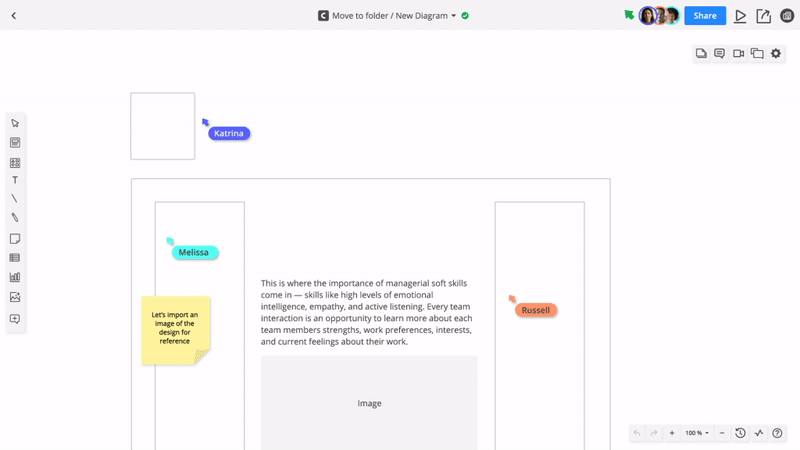Open the help question mark
800x450 pixels.
click(777, 433)
